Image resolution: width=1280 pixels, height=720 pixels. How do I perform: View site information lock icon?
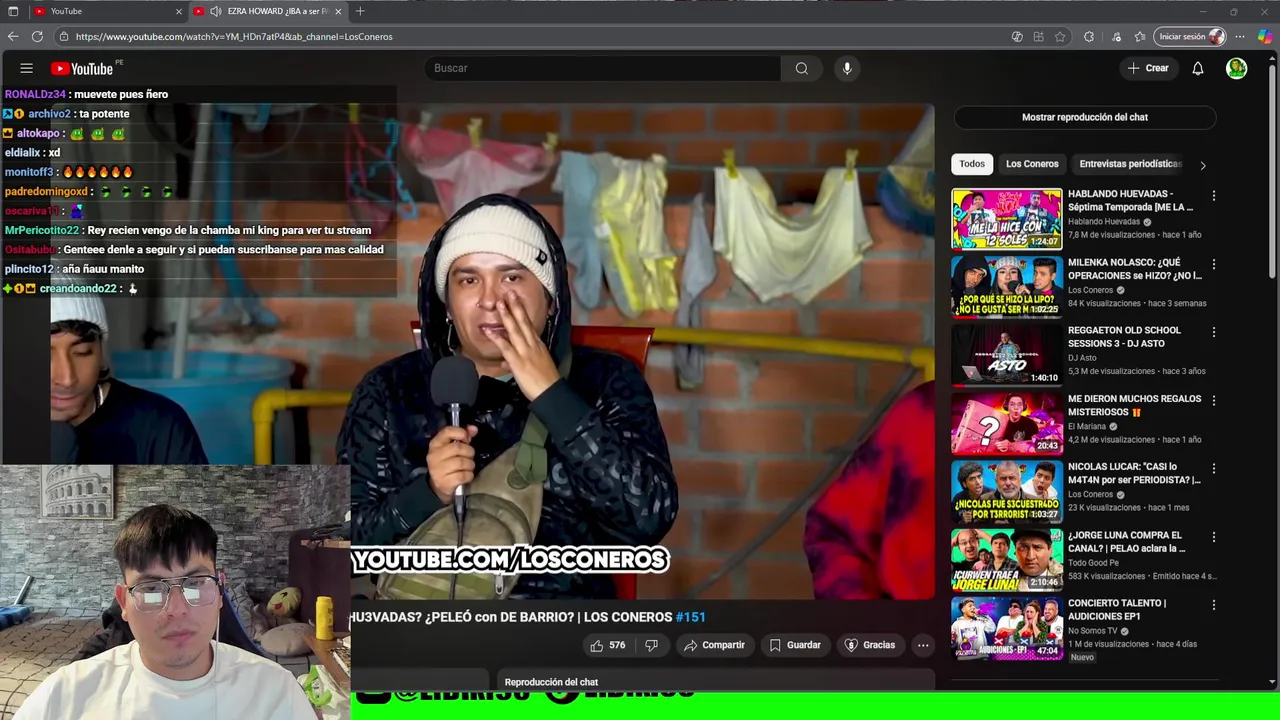coord(64,37)
